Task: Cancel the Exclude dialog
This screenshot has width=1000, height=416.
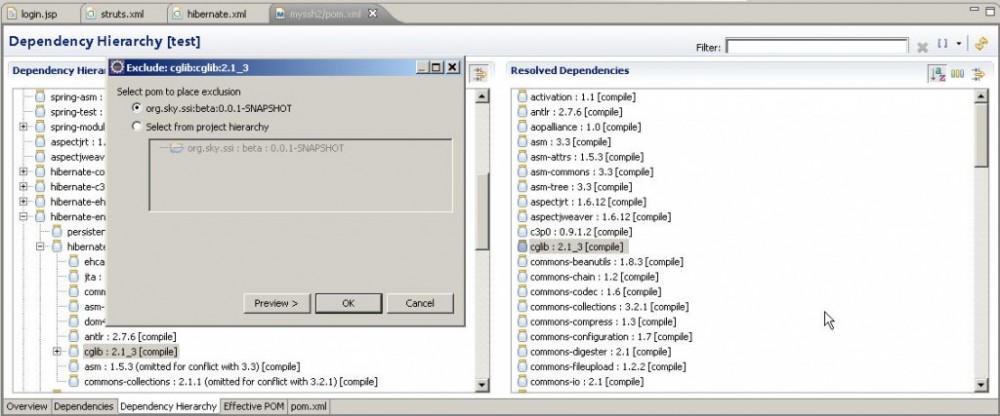Action: 420,303
